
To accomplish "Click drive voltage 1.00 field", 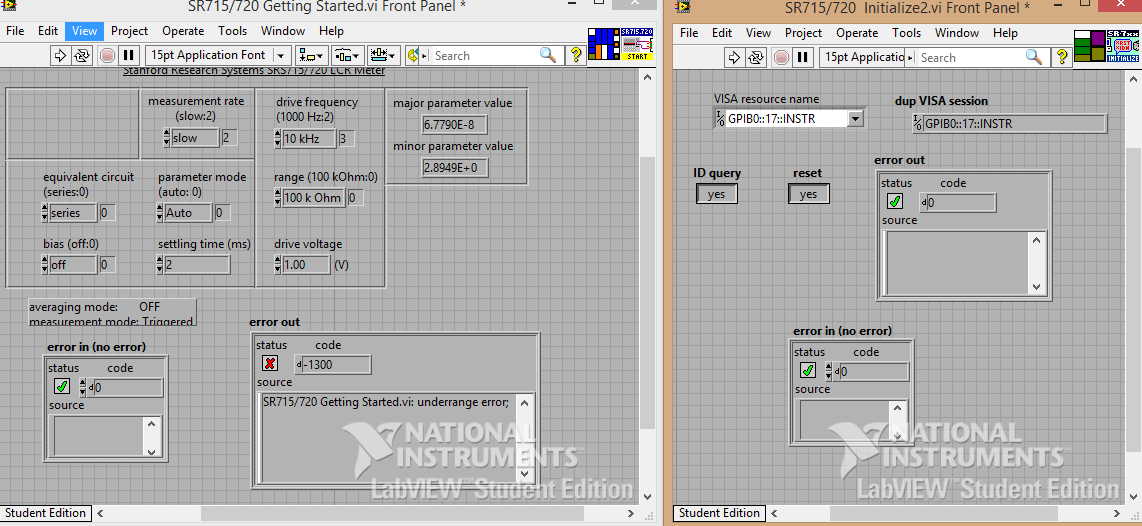I will coord(306,264).
